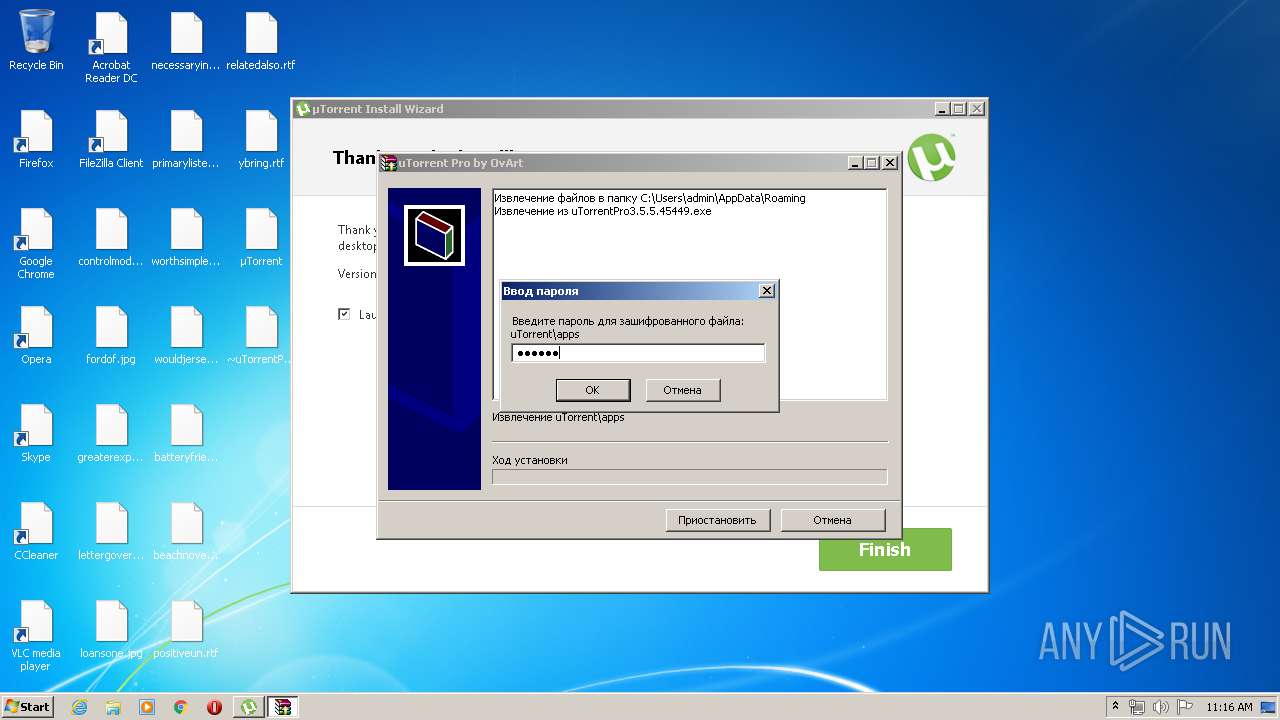Minimize the µTorrent Install Wizard window
1280x720 pixels.
pyautogui.click(x=943, y=109)
